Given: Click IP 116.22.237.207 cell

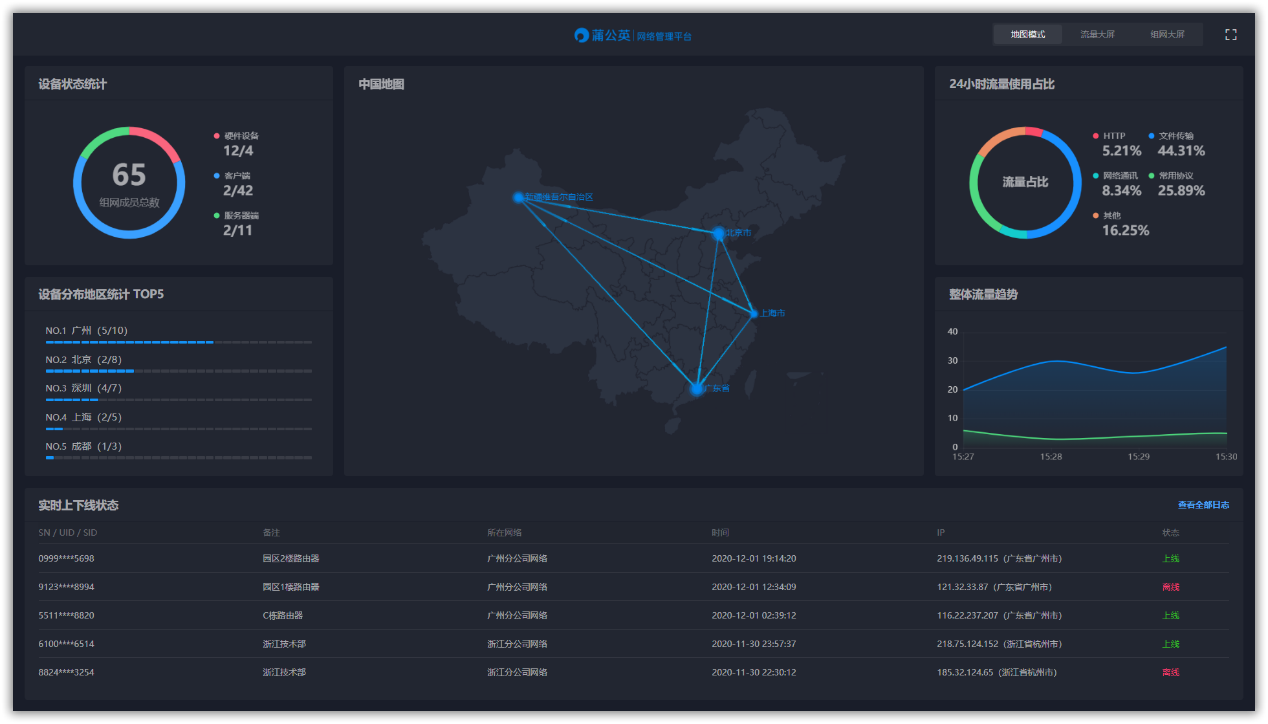Looking at the screenshot, I should (999, 615).
